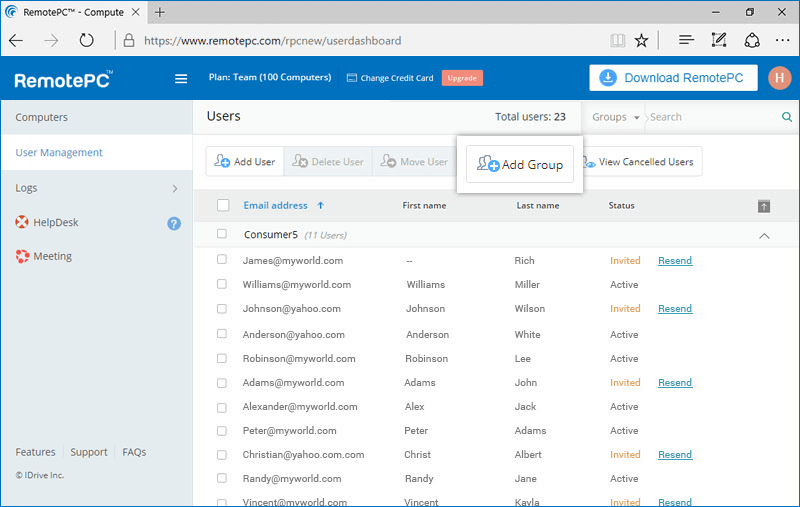Click the Total users: 23 text

click(530, 117)
